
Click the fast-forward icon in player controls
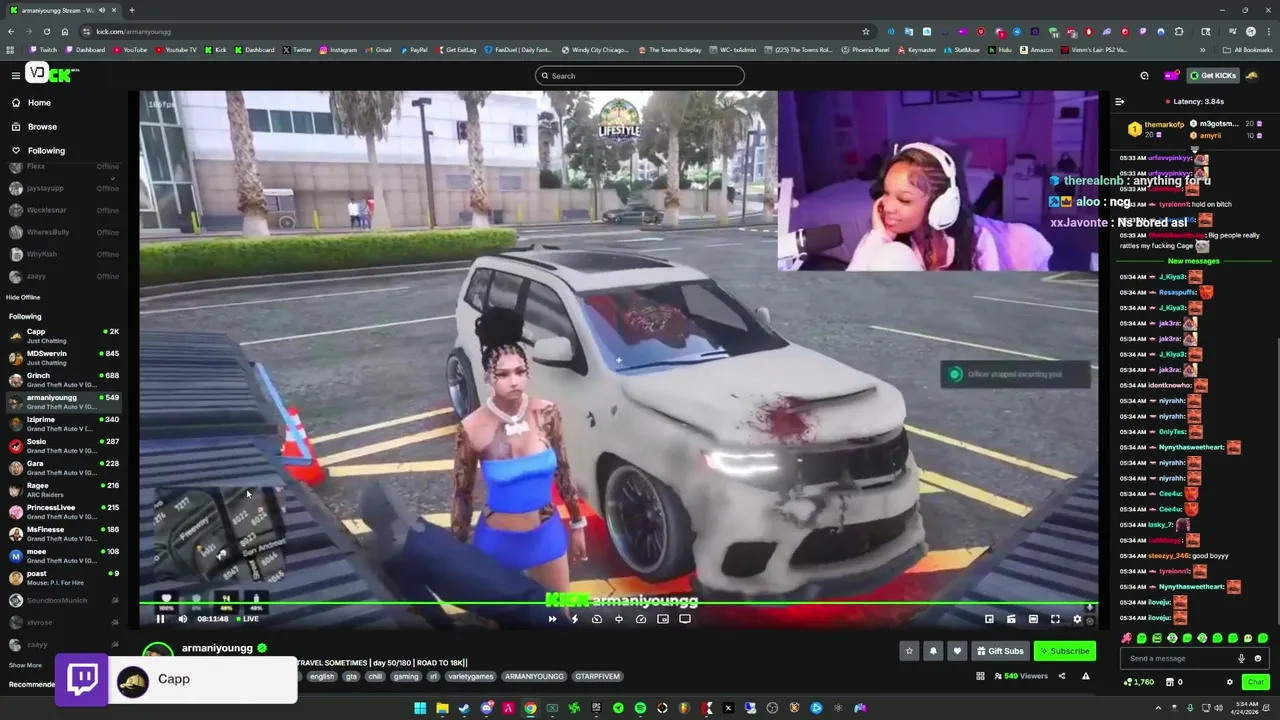click(552, 619)
